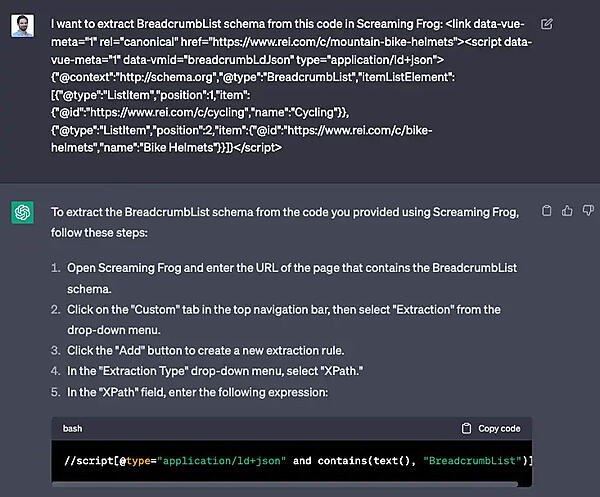Click the ChatGPT logo avatar

[23, 213]
